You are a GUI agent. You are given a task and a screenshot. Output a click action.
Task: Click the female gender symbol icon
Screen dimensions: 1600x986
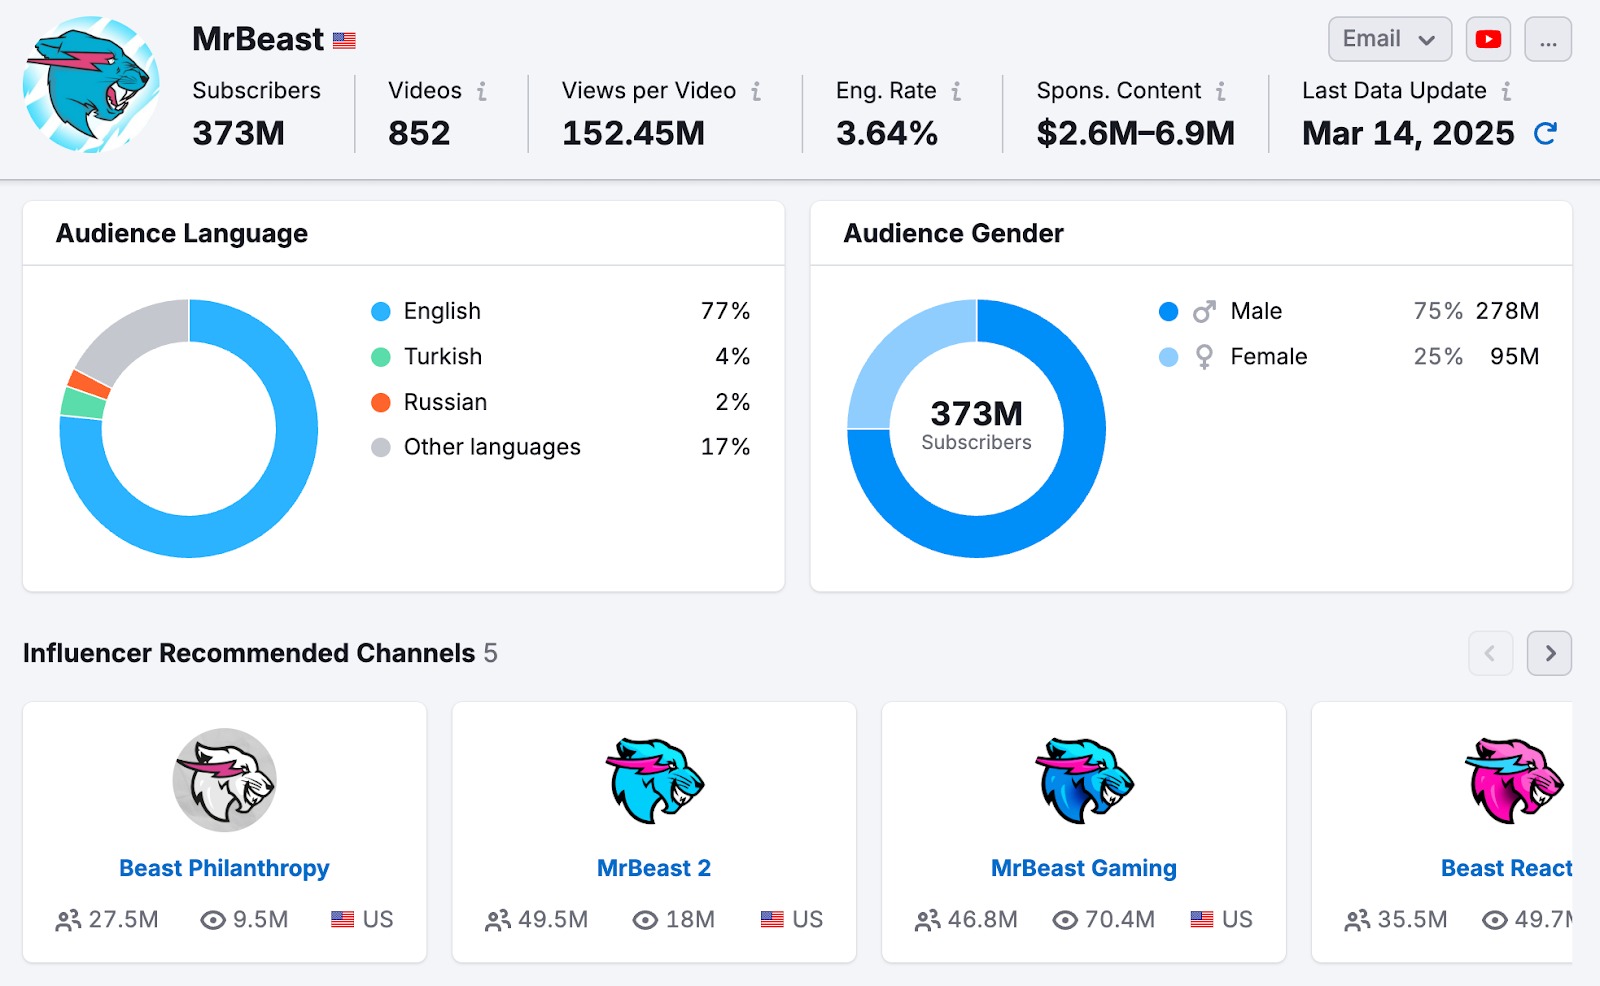[1204, 357]
